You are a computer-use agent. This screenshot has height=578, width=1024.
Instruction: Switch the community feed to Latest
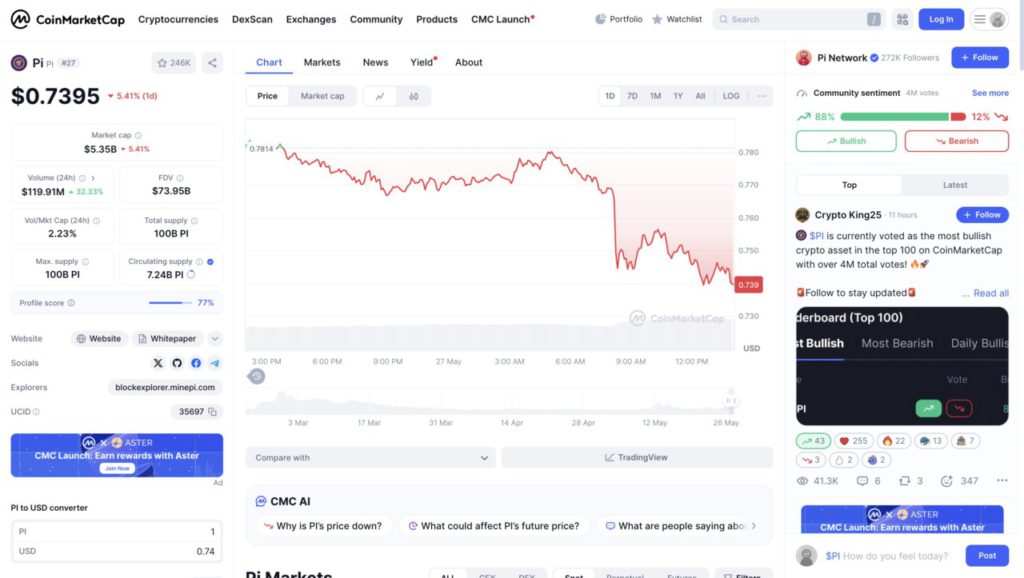pos(954,185)
